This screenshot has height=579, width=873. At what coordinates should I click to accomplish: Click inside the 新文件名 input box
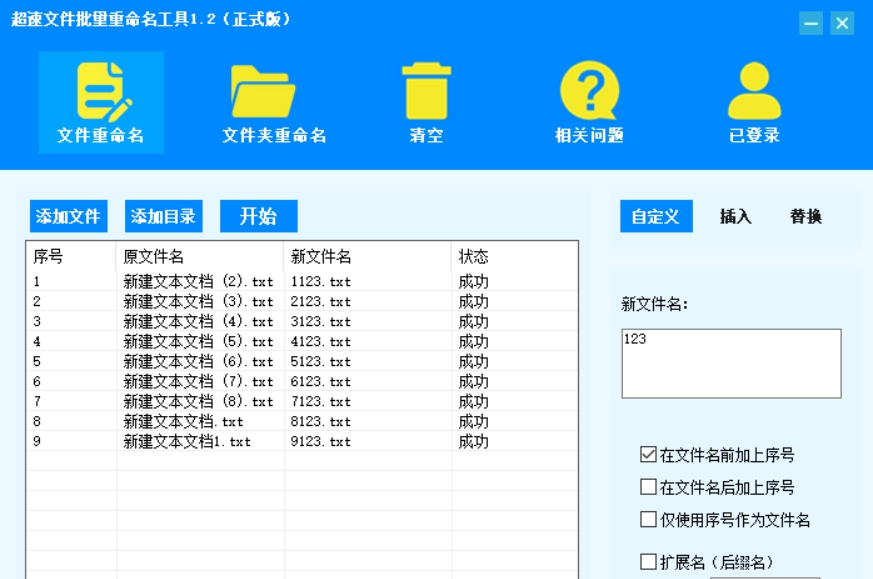[x=730, y=360]
